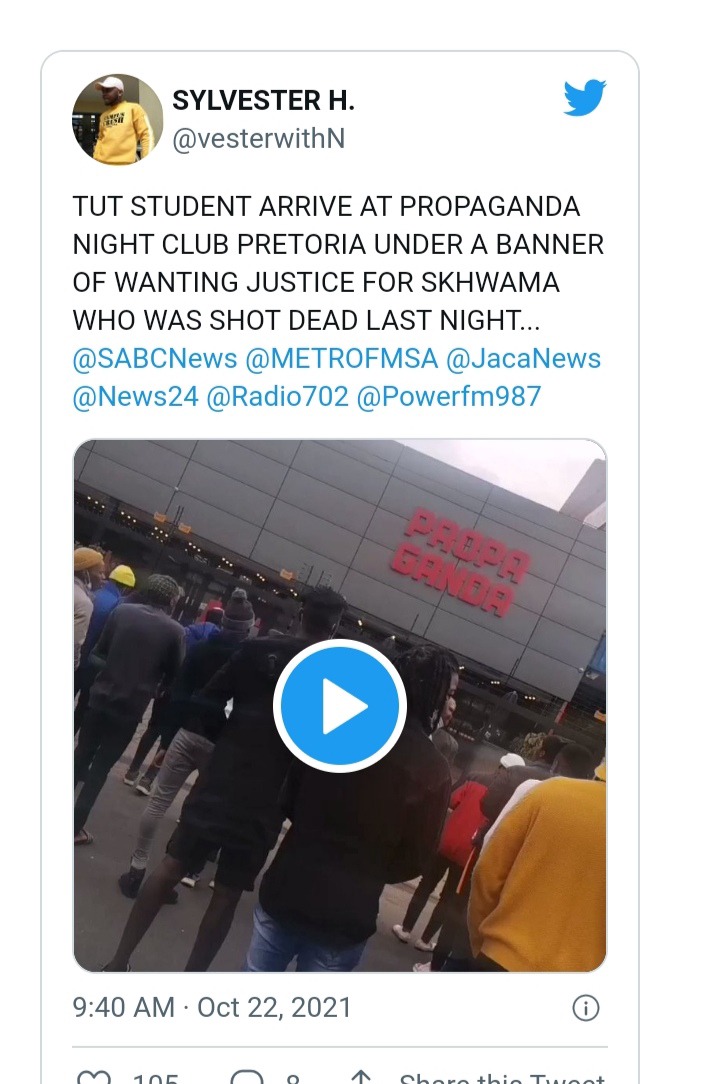Open the 9:40 AM Oct 22, 2021 timestamp
Screen dimensions: 720x1084
pyautogui.click(x=212, y=1007)
